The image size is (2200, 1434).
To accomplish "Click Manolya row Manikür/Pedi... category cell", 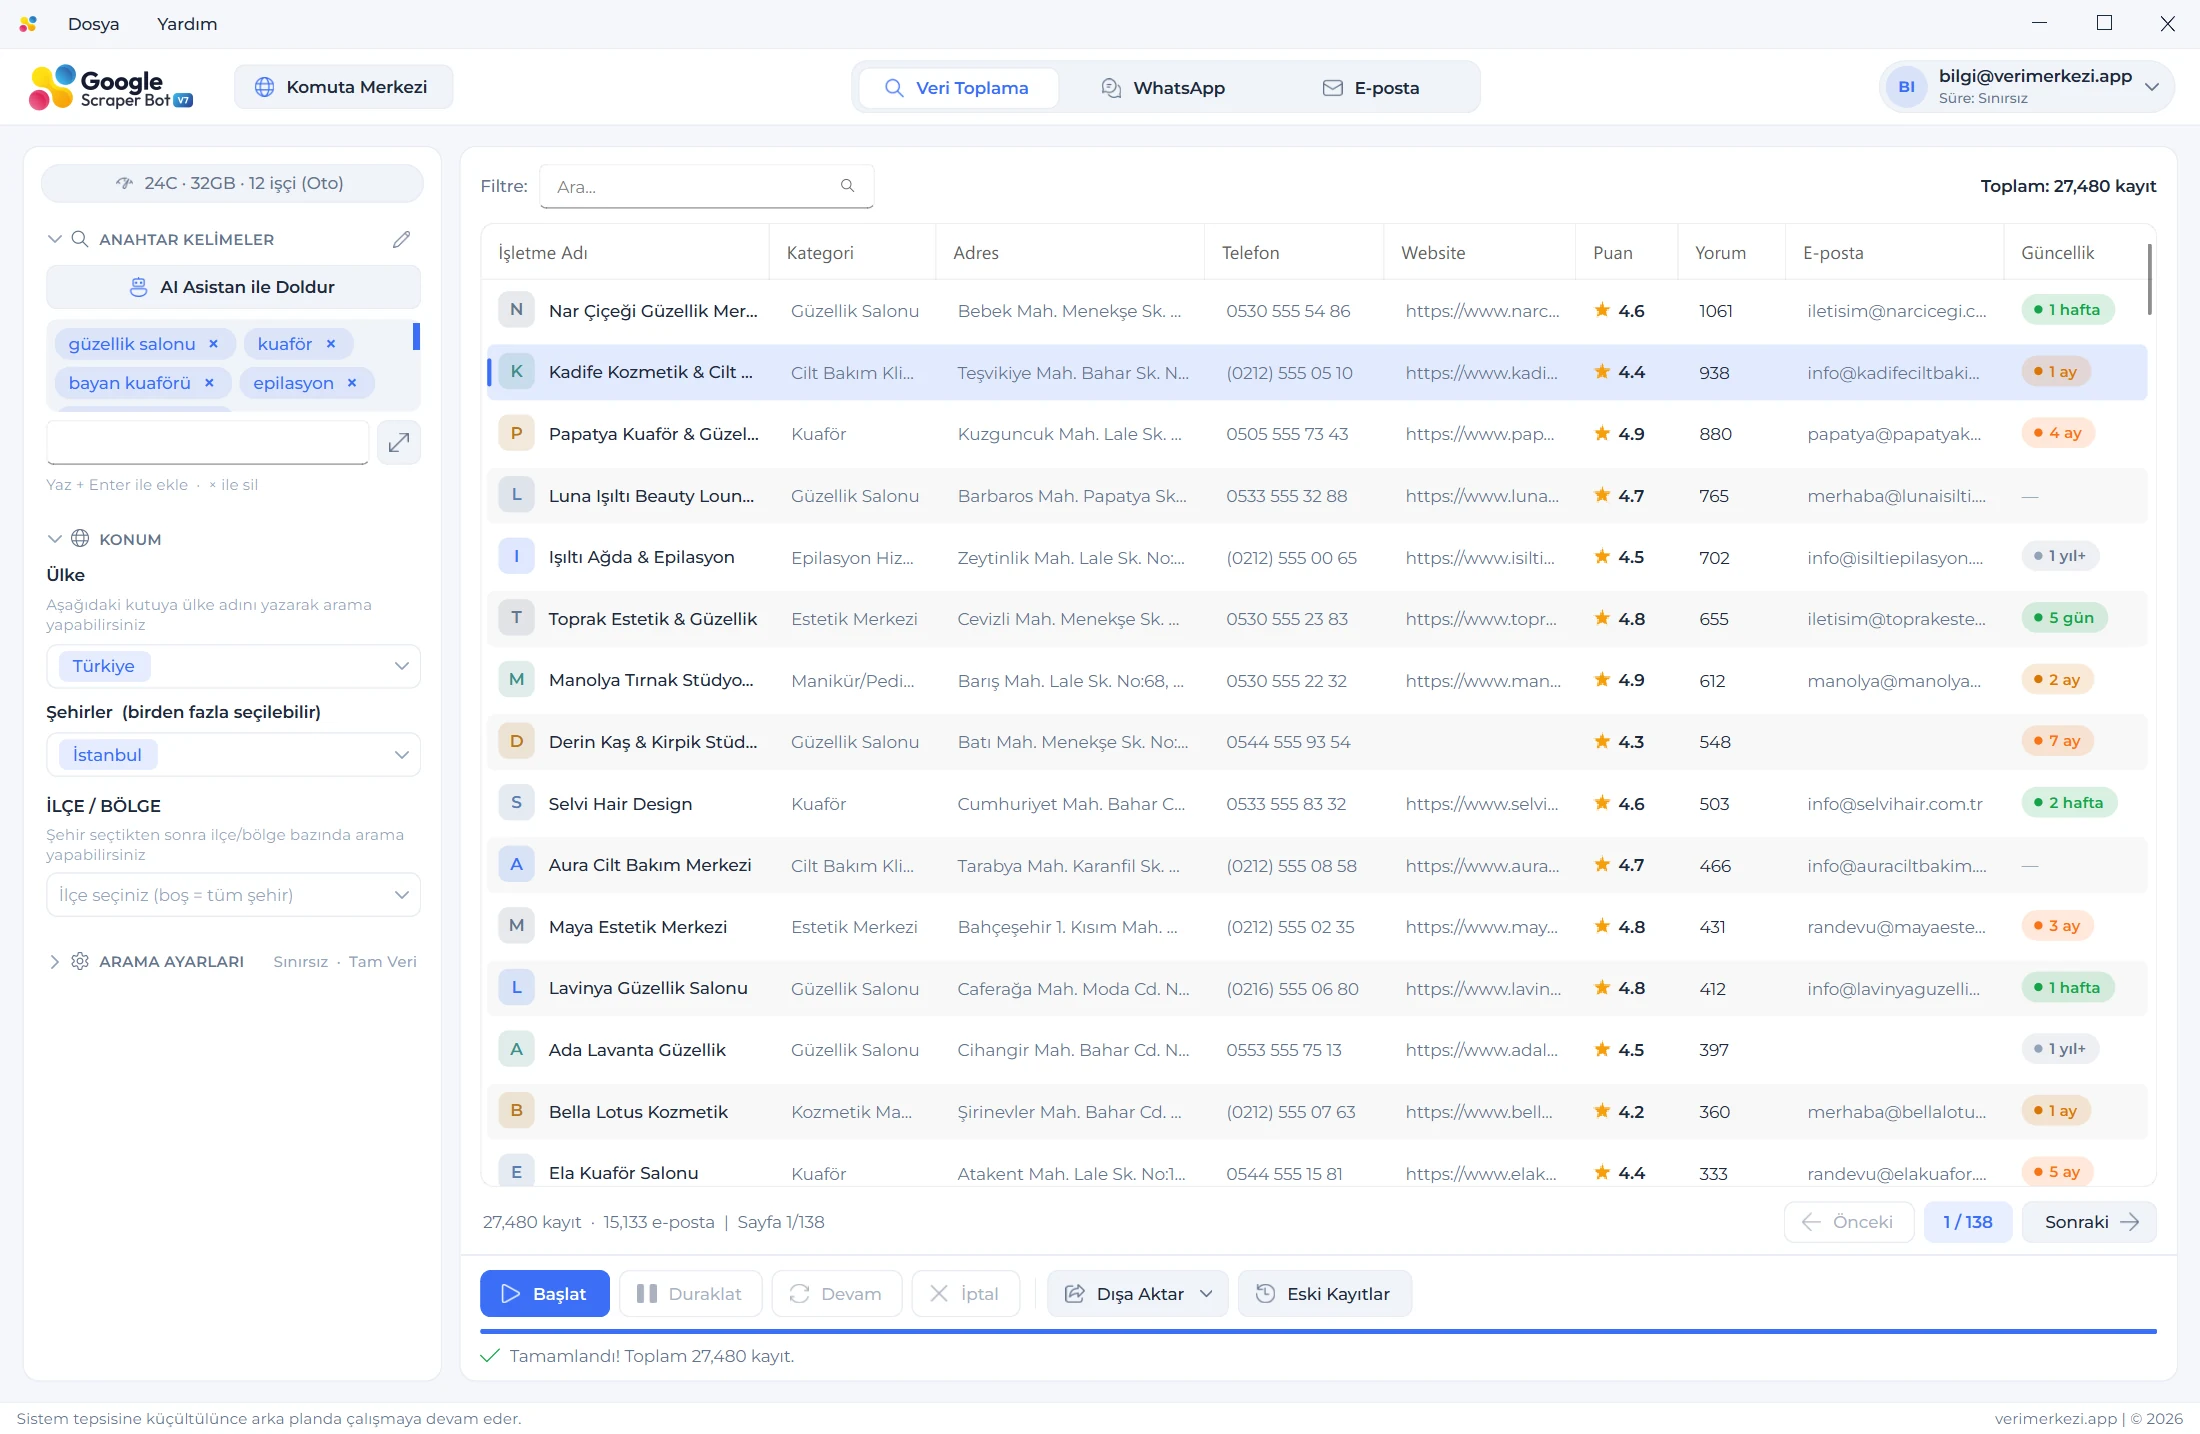I will [x=852, y=681].
